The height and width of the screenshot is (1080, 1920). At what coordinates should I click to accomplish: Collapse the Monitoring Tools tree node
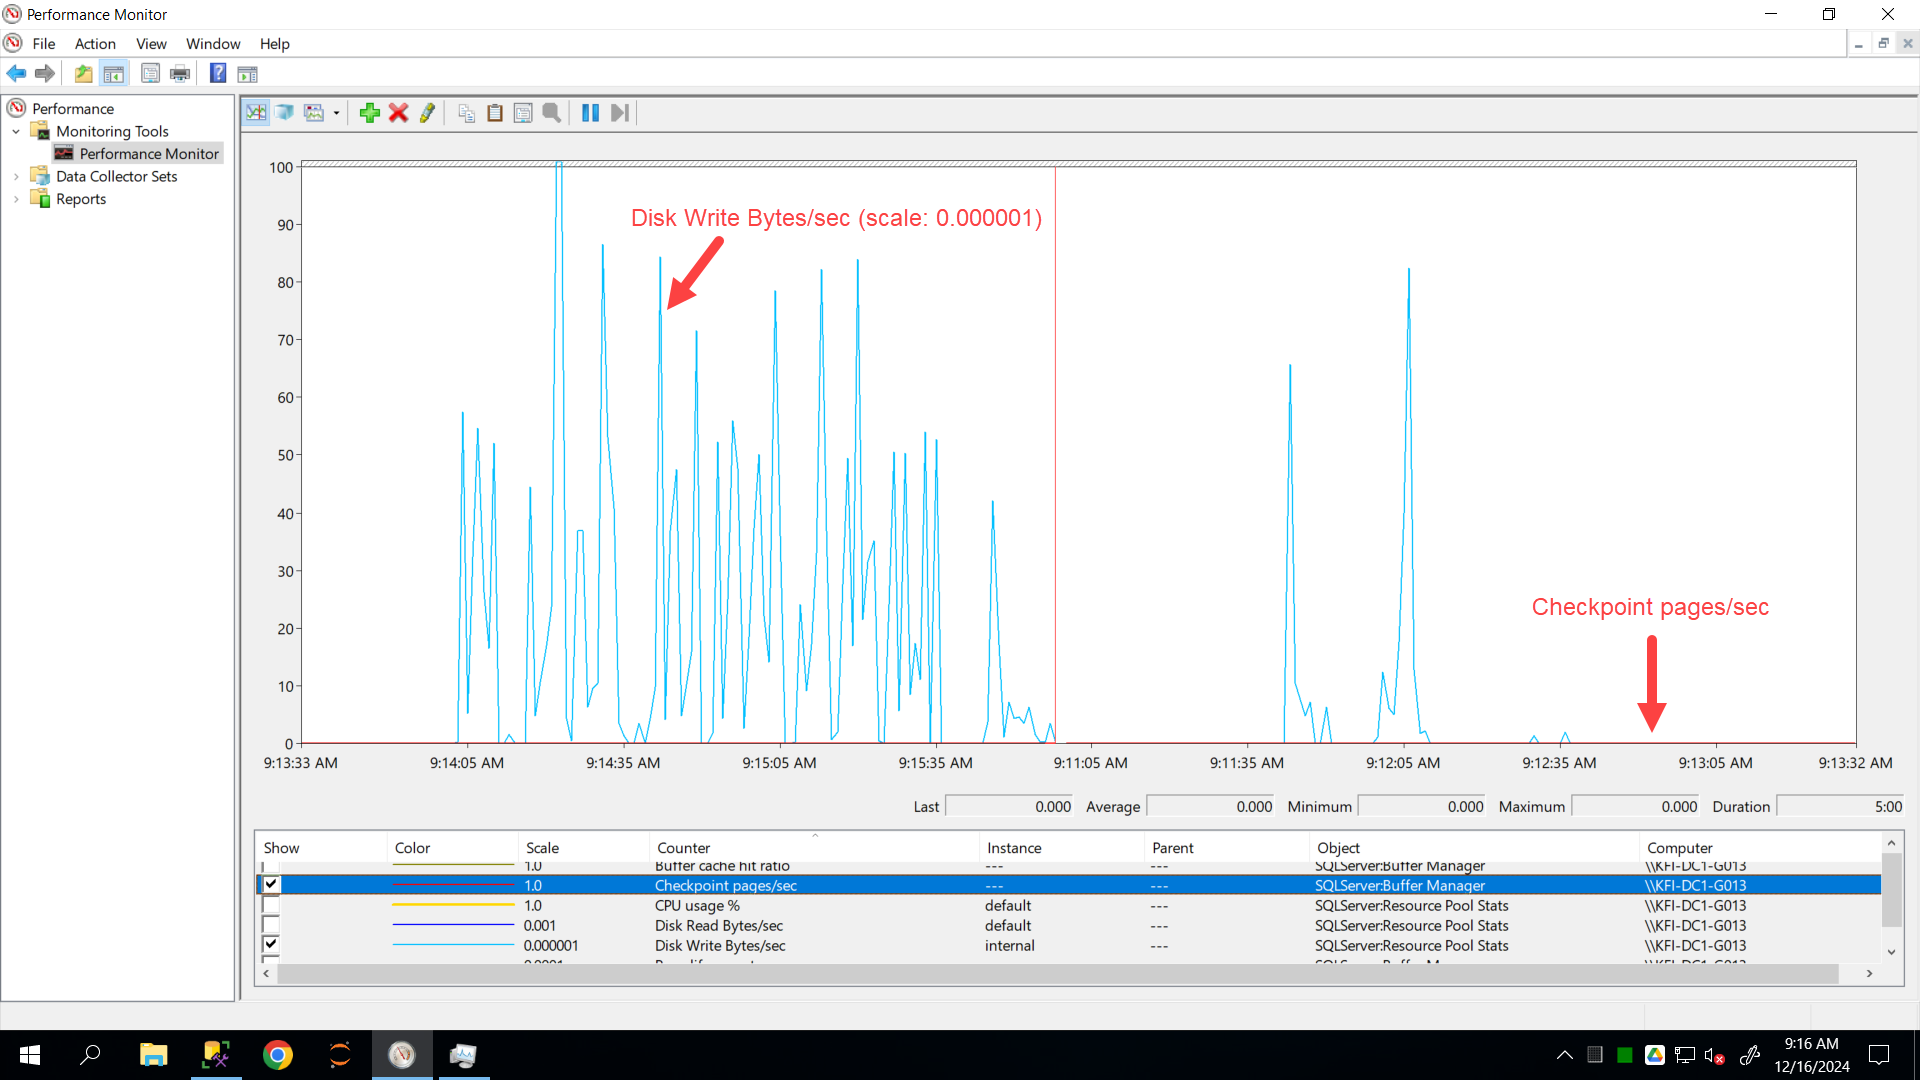(16, 131)
